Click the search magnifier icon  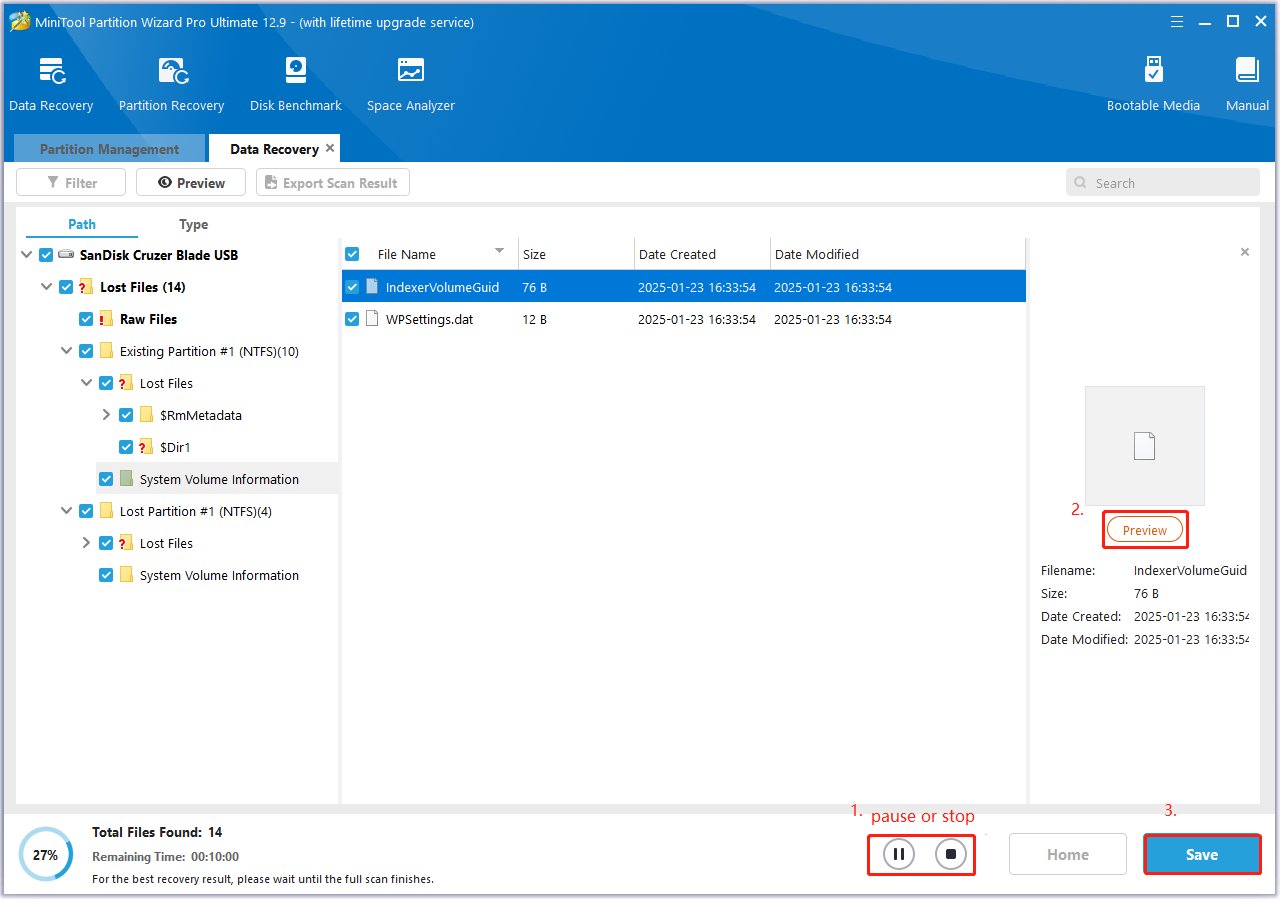pyautogui.click(x=1081, y=183)
